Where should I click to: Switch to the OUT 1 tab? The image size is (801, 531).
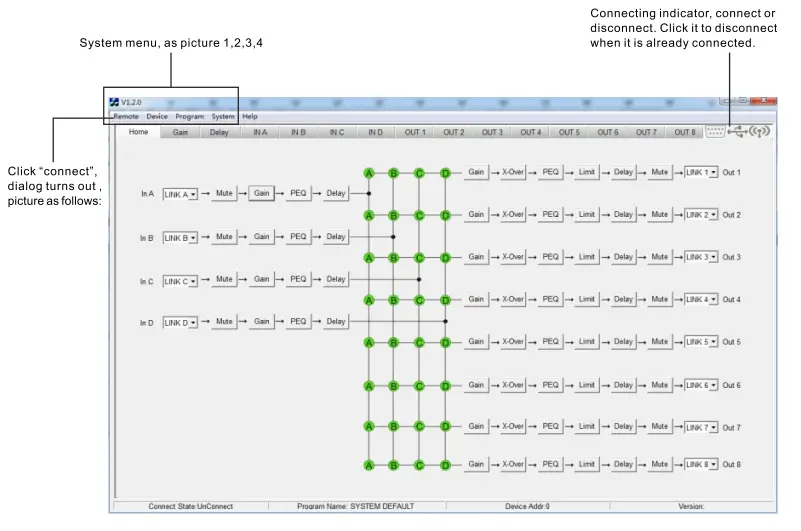[415, 132]
